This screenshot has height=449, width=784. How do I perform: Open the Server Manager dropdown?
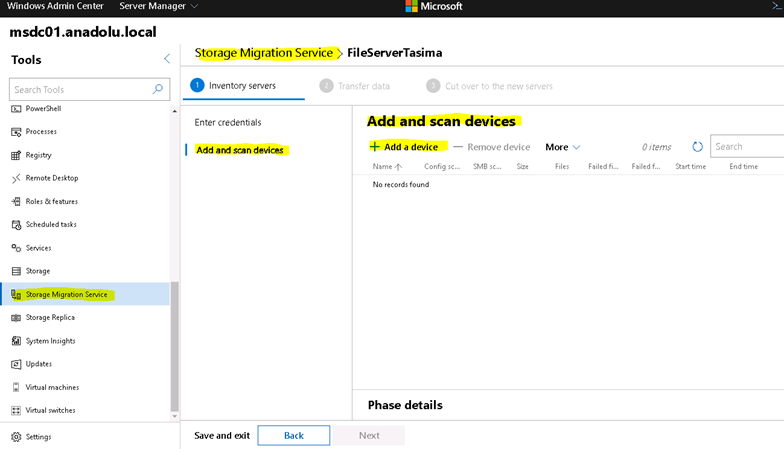click(158, 6)
